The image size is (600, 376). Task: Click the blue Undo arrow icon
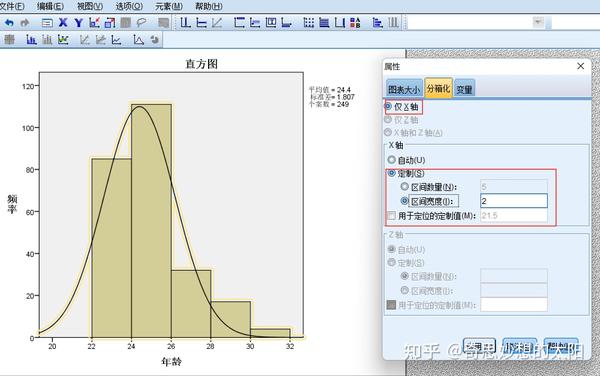(9, 23)
